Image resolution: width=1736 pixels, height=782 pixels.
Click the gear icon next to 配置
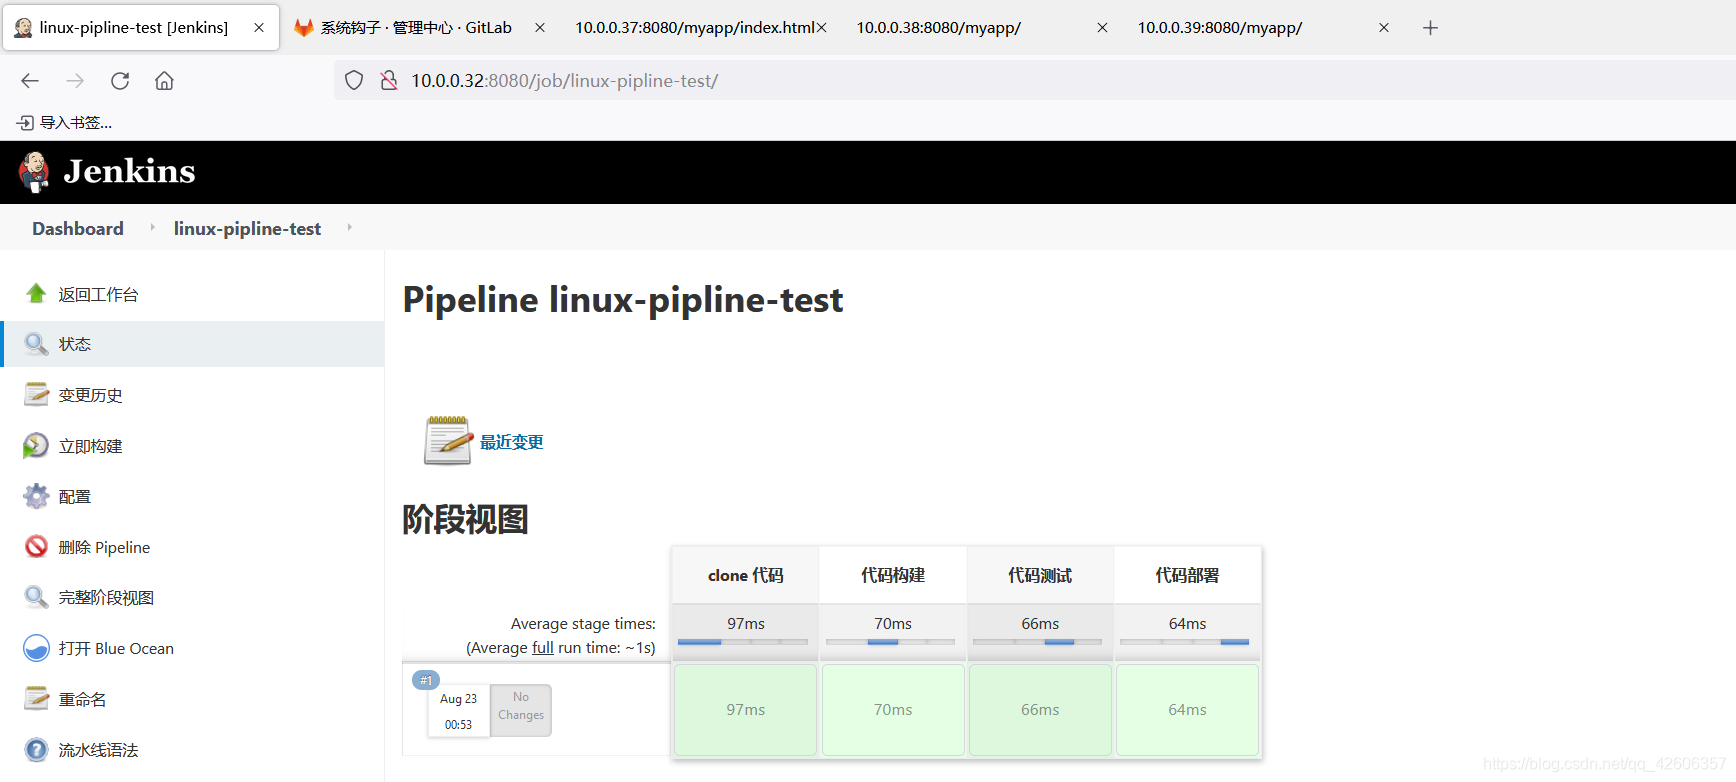[x=36, y=496]
